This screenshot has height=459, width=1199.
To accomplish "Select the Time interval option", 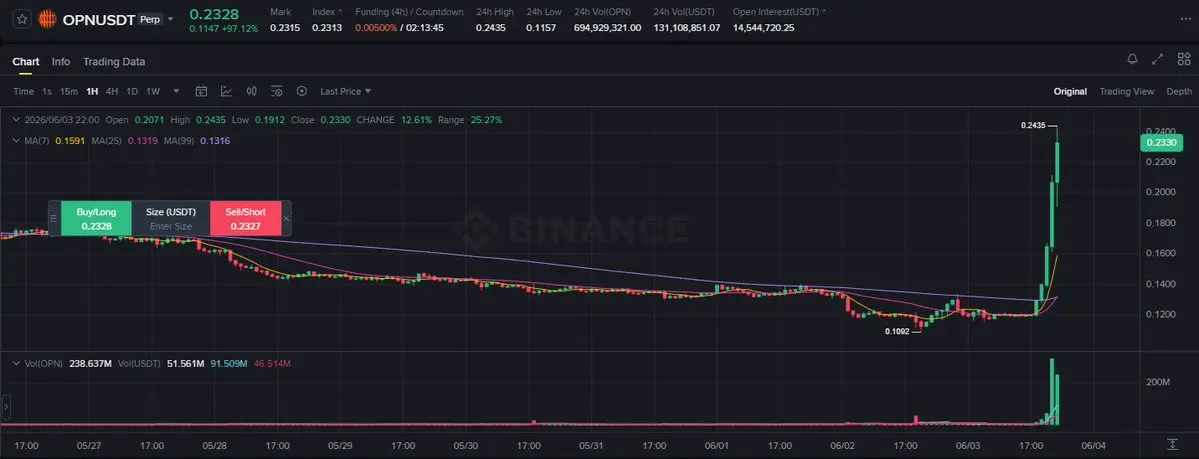I will click(24, 92).
